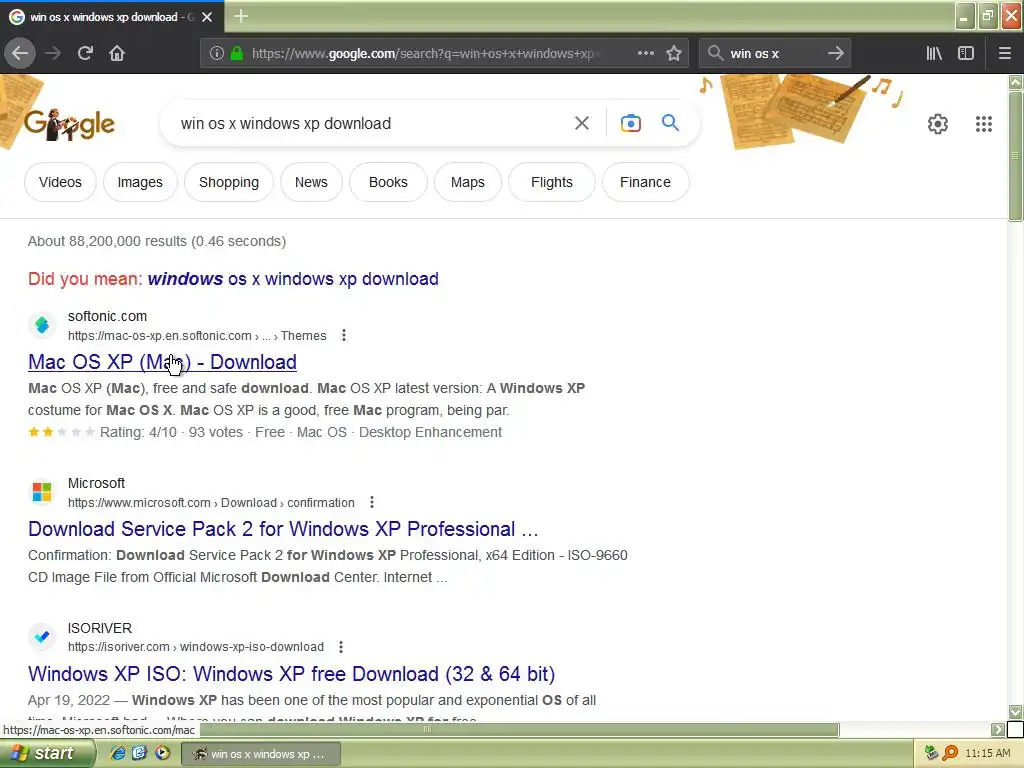Open more options for Microsoft result
The image size is (1024, 768).
point(372,502)
